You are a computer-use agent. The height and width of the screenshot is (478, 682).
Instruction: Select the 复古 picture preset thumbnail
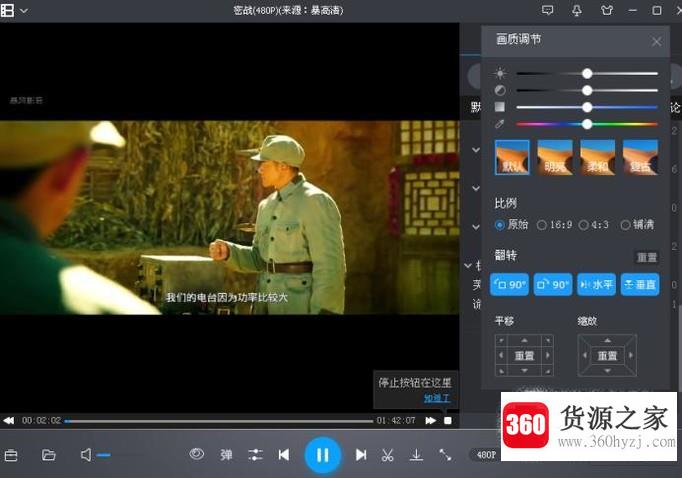(640, 157)
